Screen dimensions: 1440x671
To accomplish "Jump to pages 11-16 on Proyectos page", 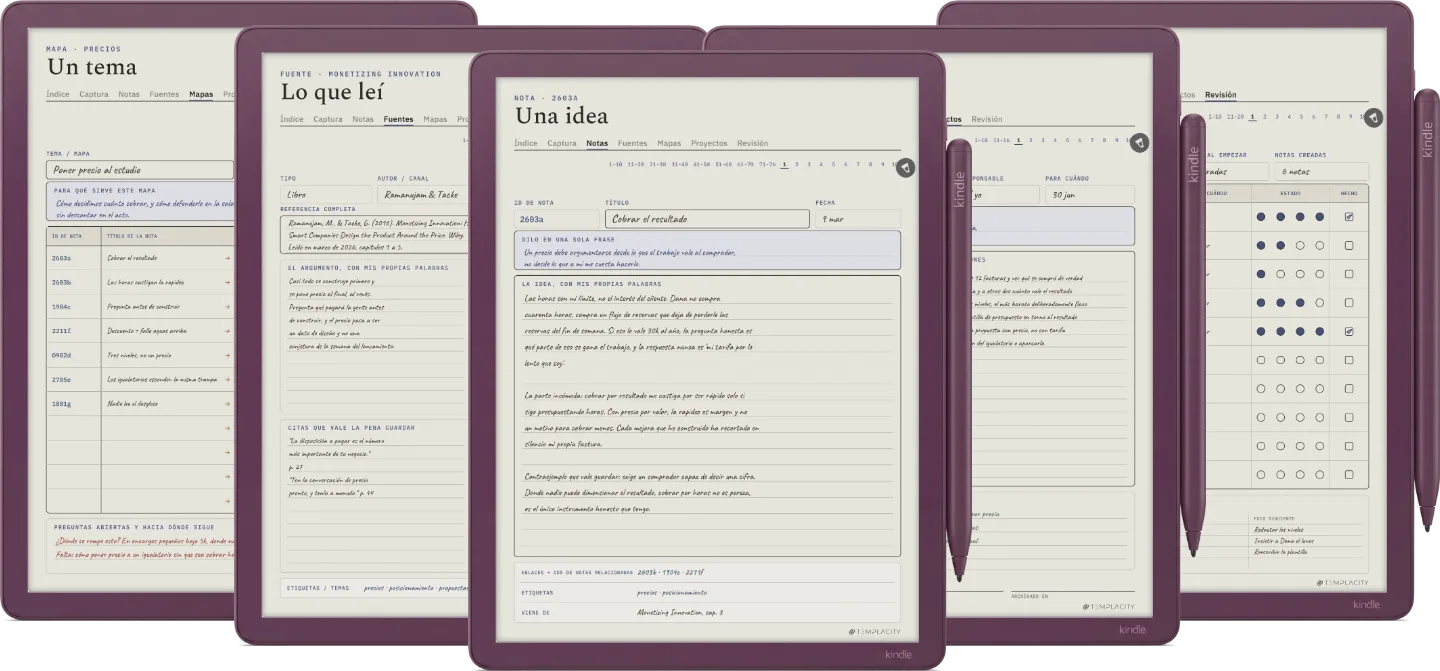I will pyautogui.click(x=1002, y=141).
